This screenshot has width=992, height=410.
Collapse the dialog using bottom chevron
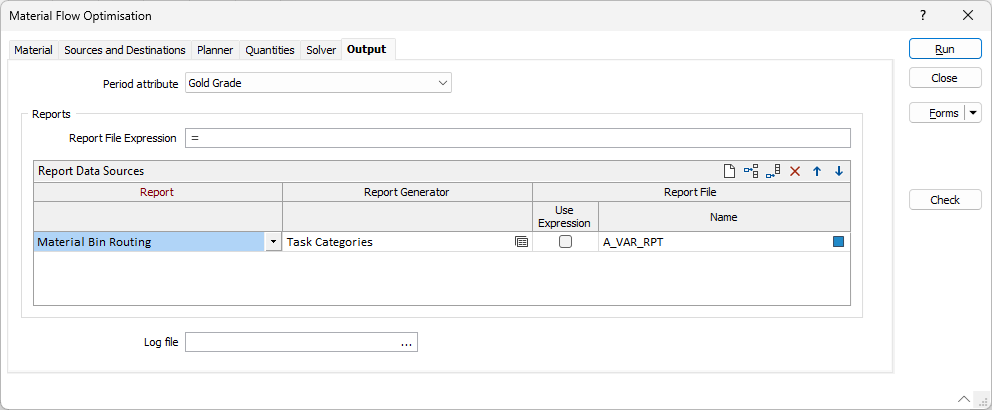(x=963, y=397)
